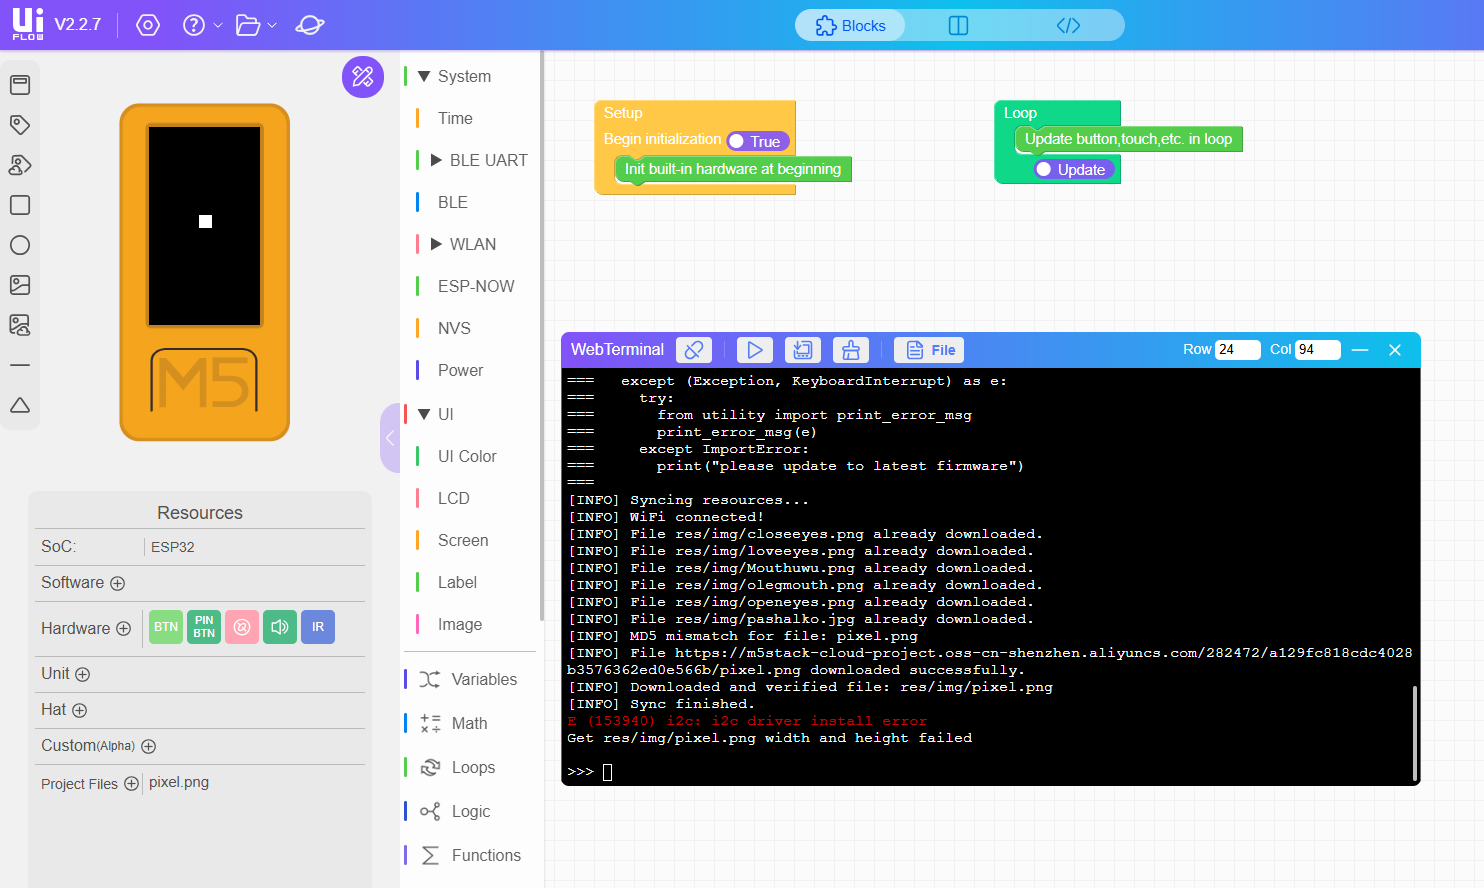Click the pink IMU hardware icon
The image size is (1484, 888).
tap(242, 627)
